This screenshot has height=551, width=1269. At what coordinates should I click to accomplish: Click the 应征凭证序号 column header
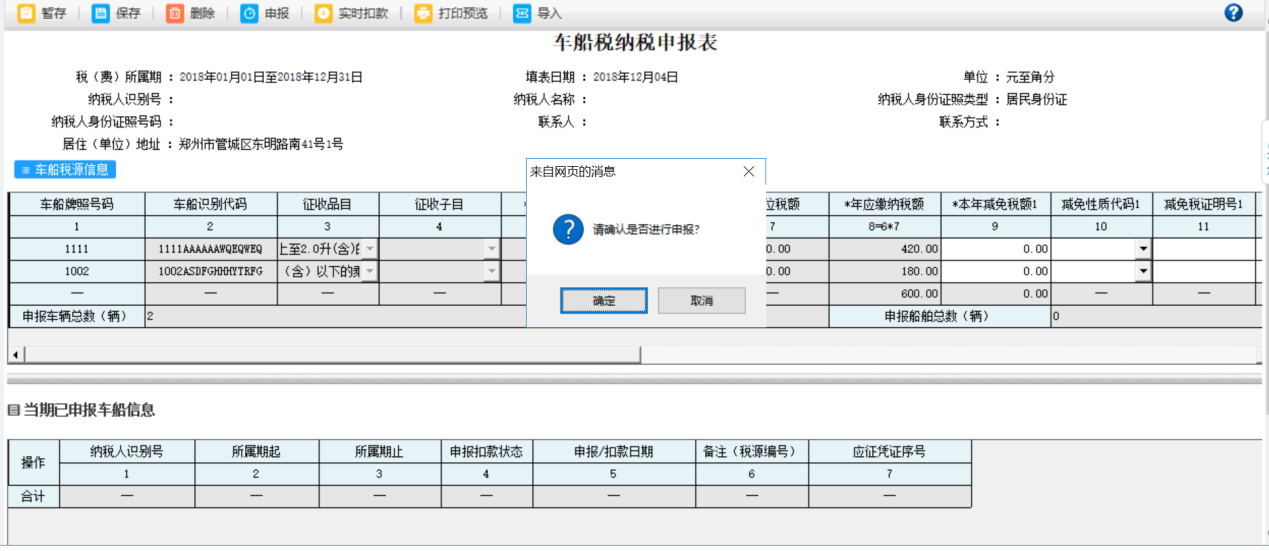[889, 451]
